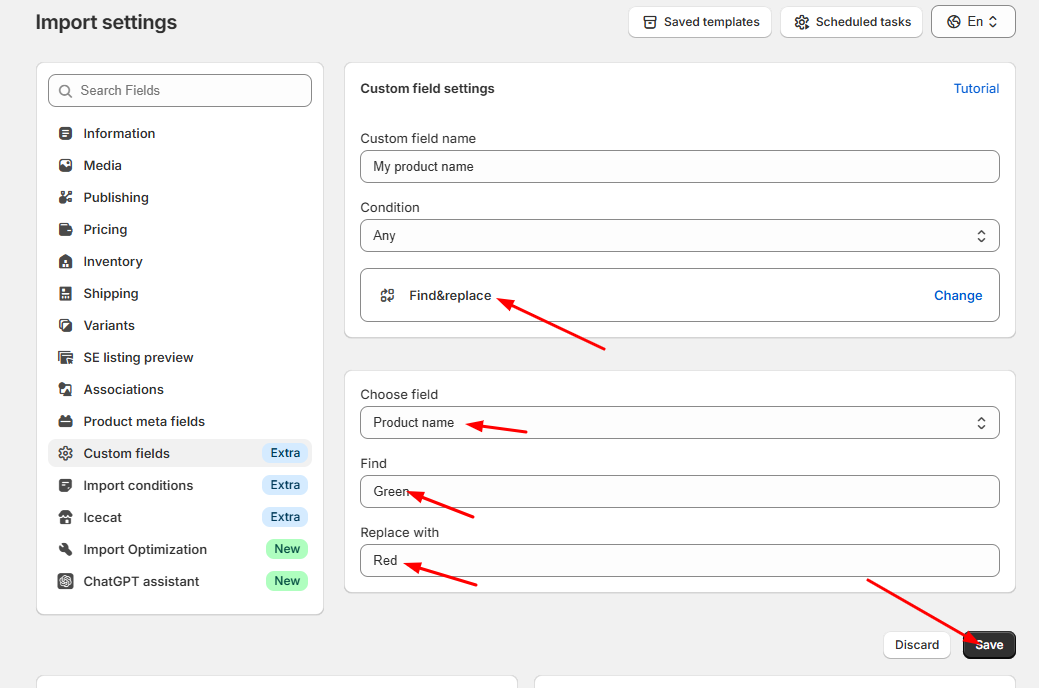1039x688 pixels.
Task: Select the Shipping menu item
Action: 180,294
